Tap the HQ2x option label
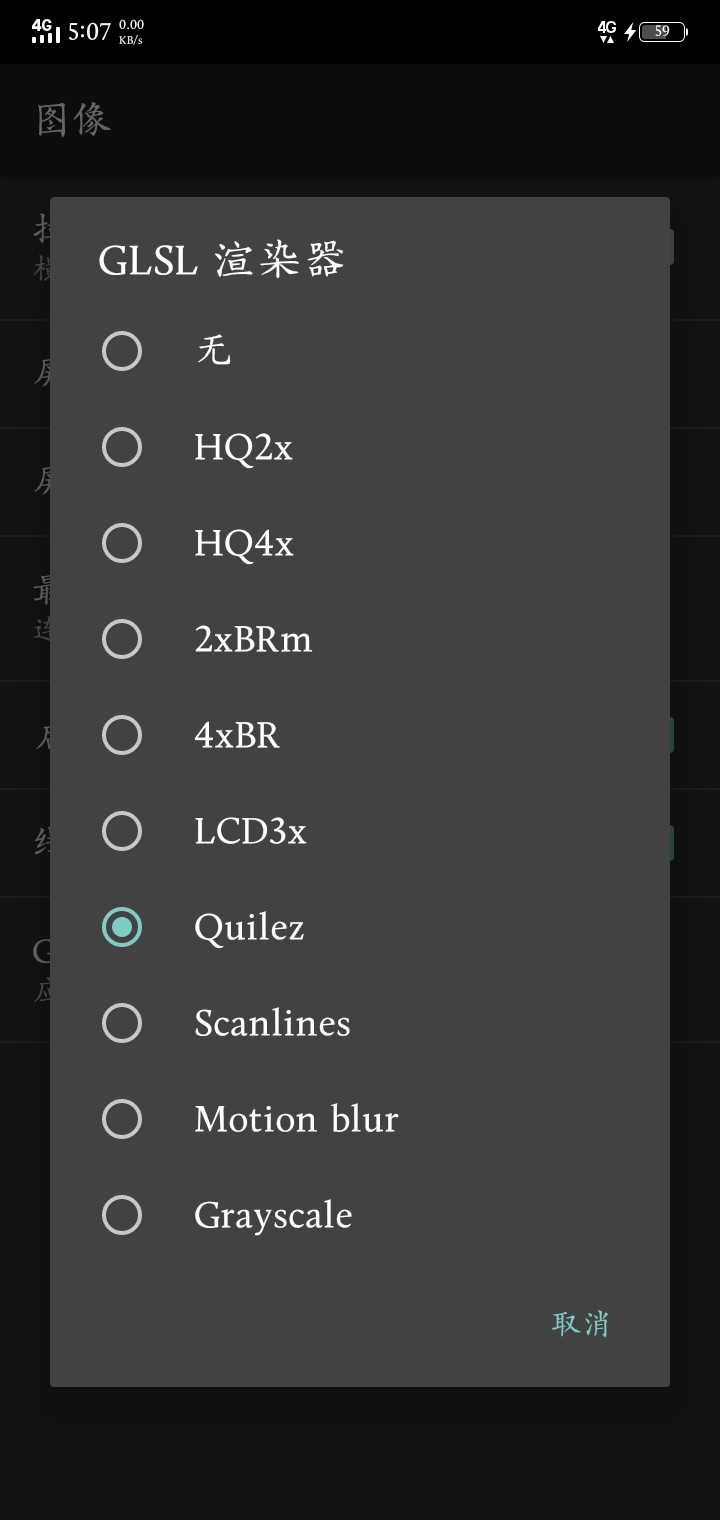Image resolution: width=720 pixels, height=1520 pixels. (x=243, y=448)
